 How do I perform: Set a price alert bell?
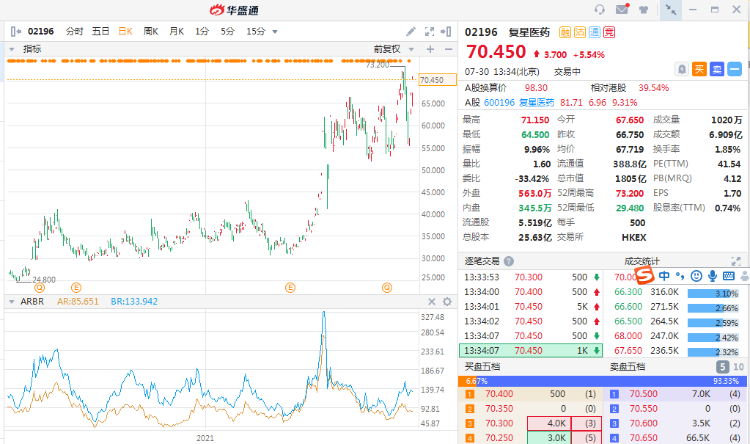pyautogui.click(x=682, y=69)
